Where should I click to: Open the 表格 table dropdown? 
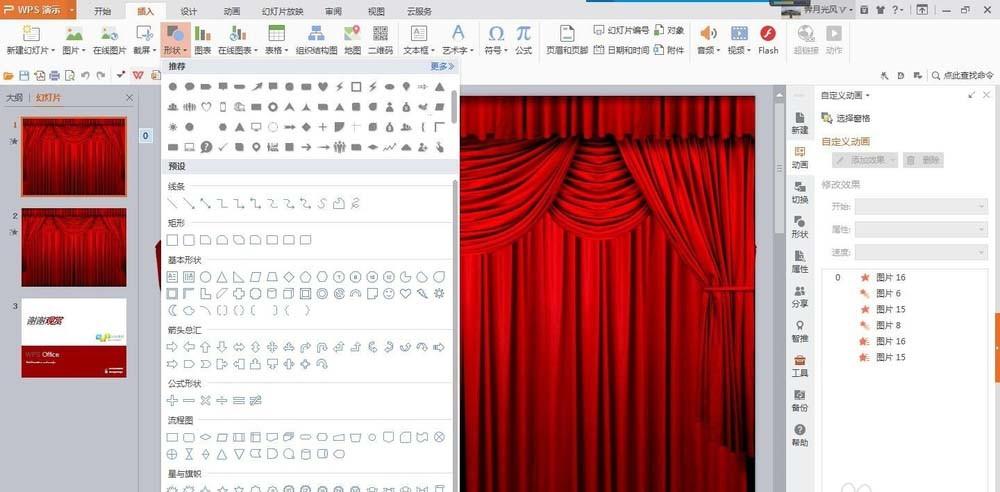pyautogui.click(x=275, y=50)
